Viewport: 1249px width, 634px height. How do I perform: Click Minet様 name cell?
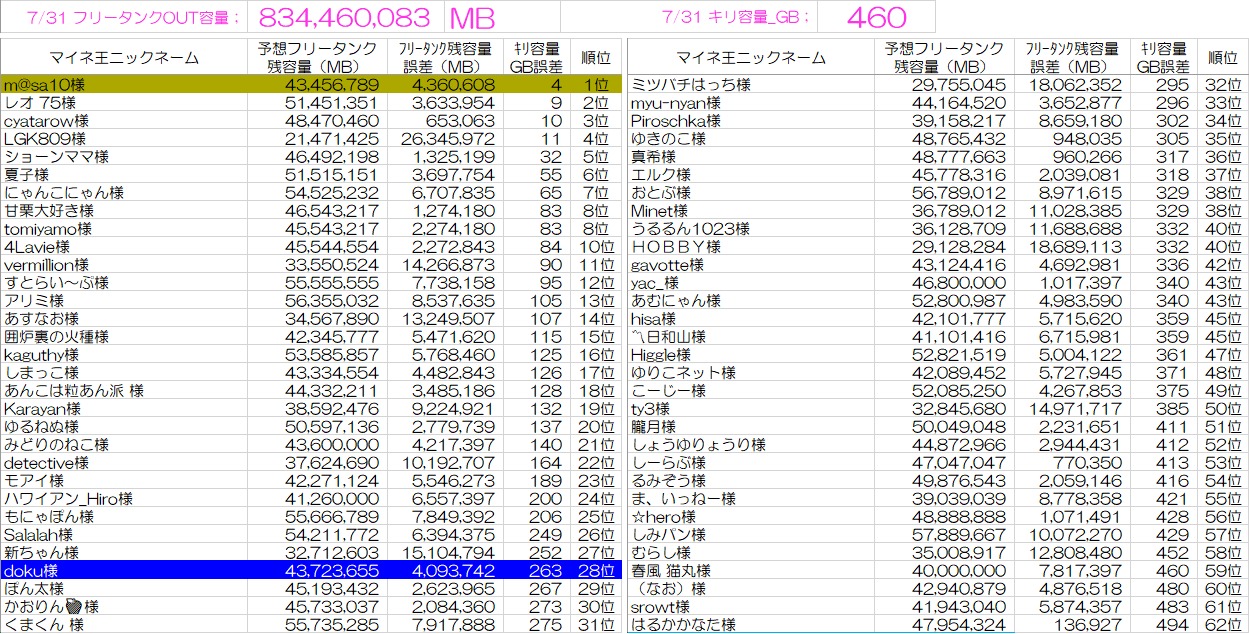click(751, 211)
